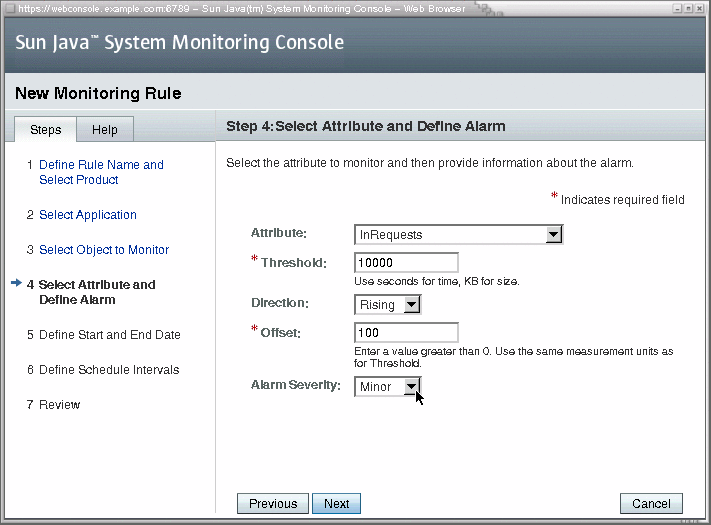The height and width of the screenshot is (525, 711).
Task: Click the step 6 Define Schedule Intervals text
Action: (109, 369)
